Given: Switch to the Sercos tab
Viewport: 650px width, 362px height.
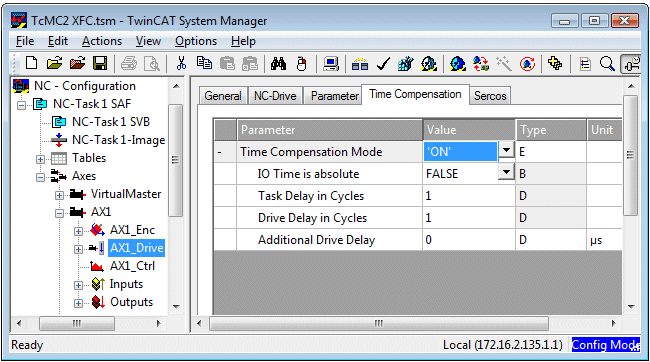Looking at the screenshot, I should 490,96.
